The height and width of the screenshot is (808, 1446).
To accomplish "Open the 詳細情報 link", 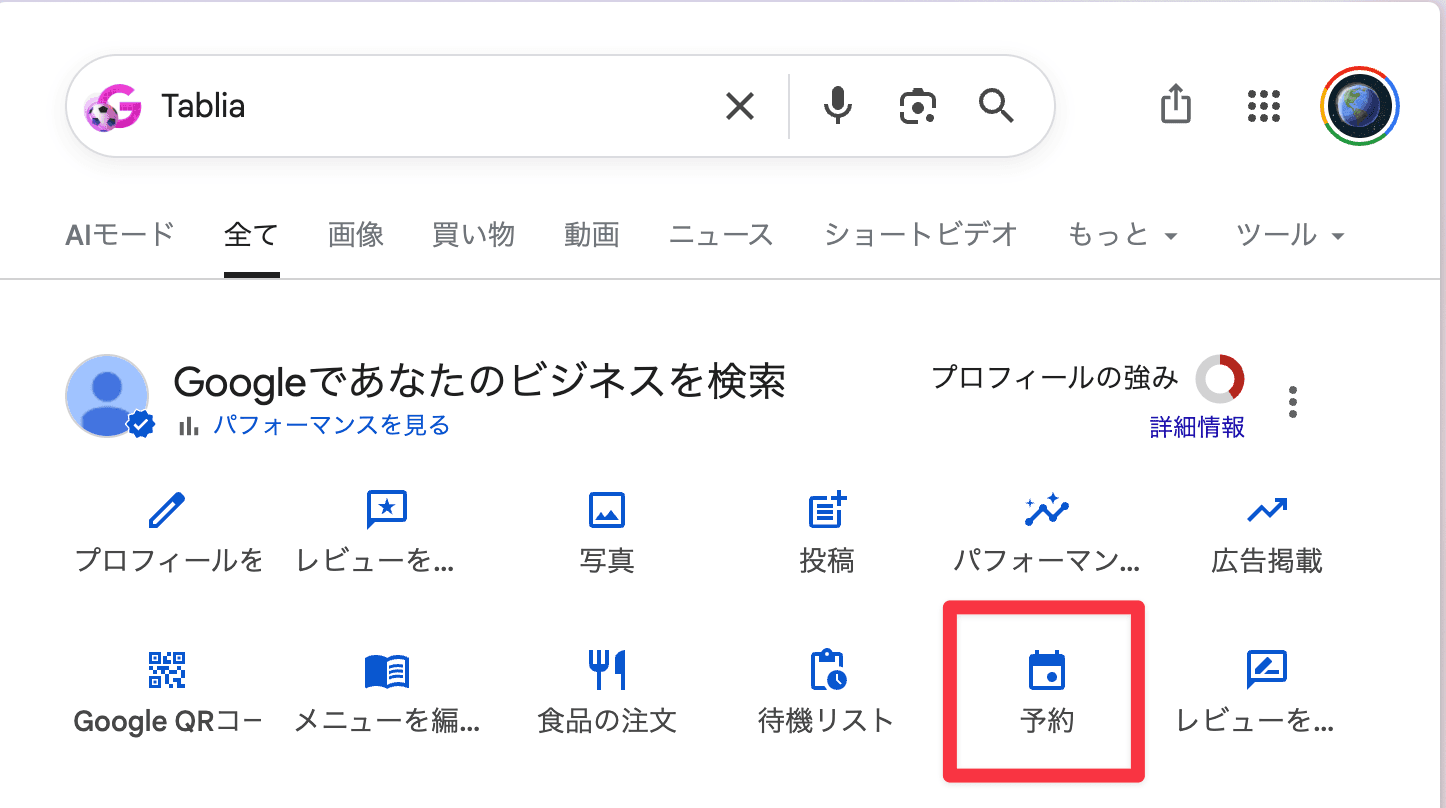I will click(1197, 428).
